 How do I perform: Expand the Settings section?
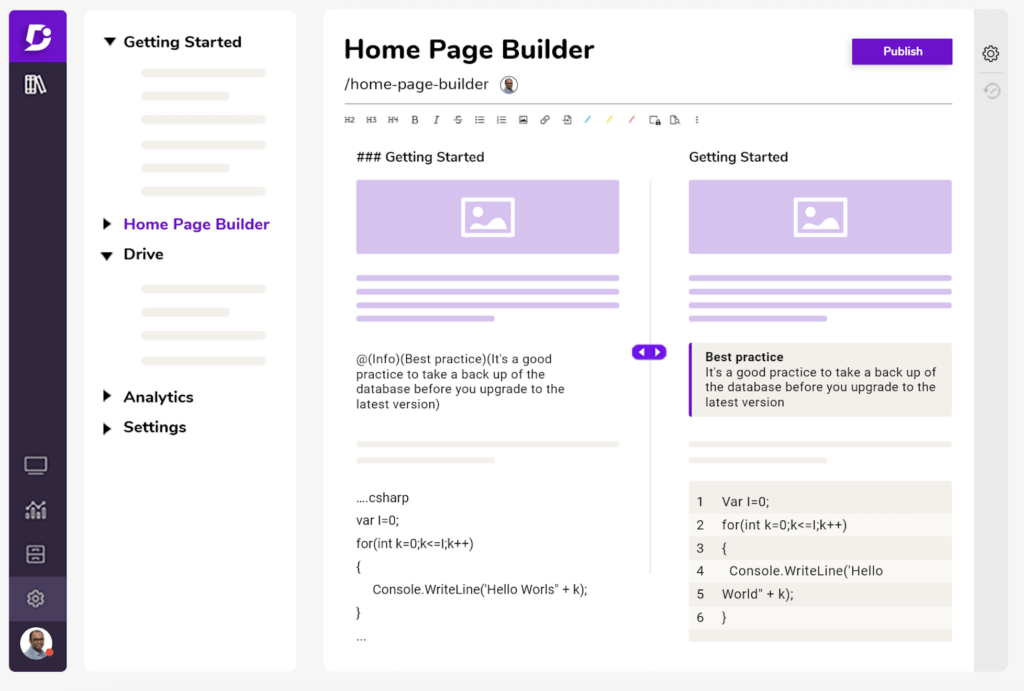[109, 428]
